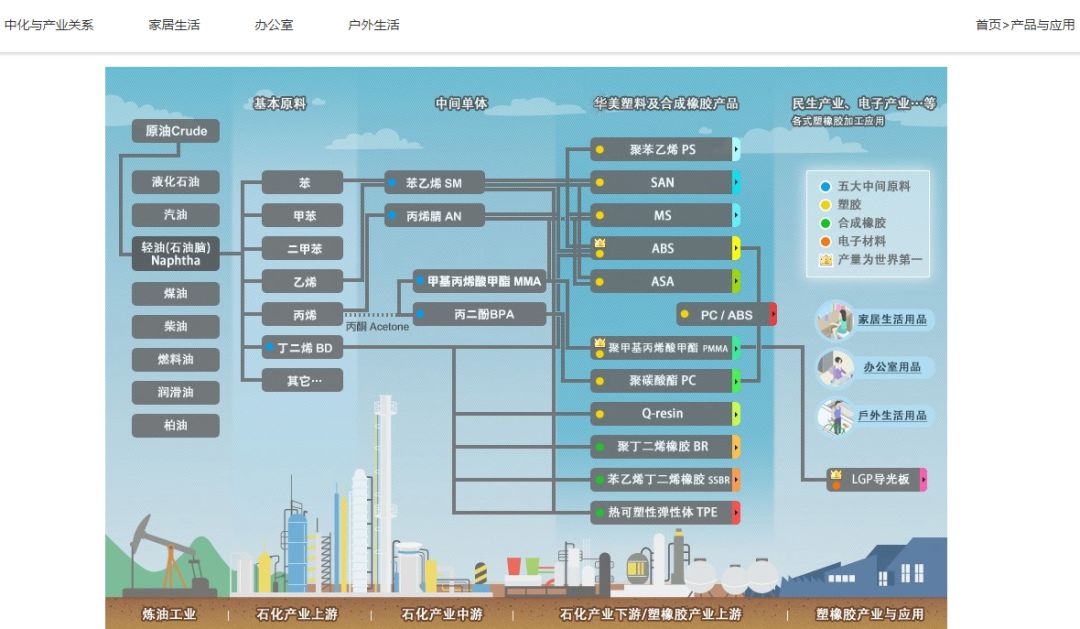This screenshot has height=629, width=1080.
Task: Click the 首页 breadcrumb link
Action: (x=988, y=25)
